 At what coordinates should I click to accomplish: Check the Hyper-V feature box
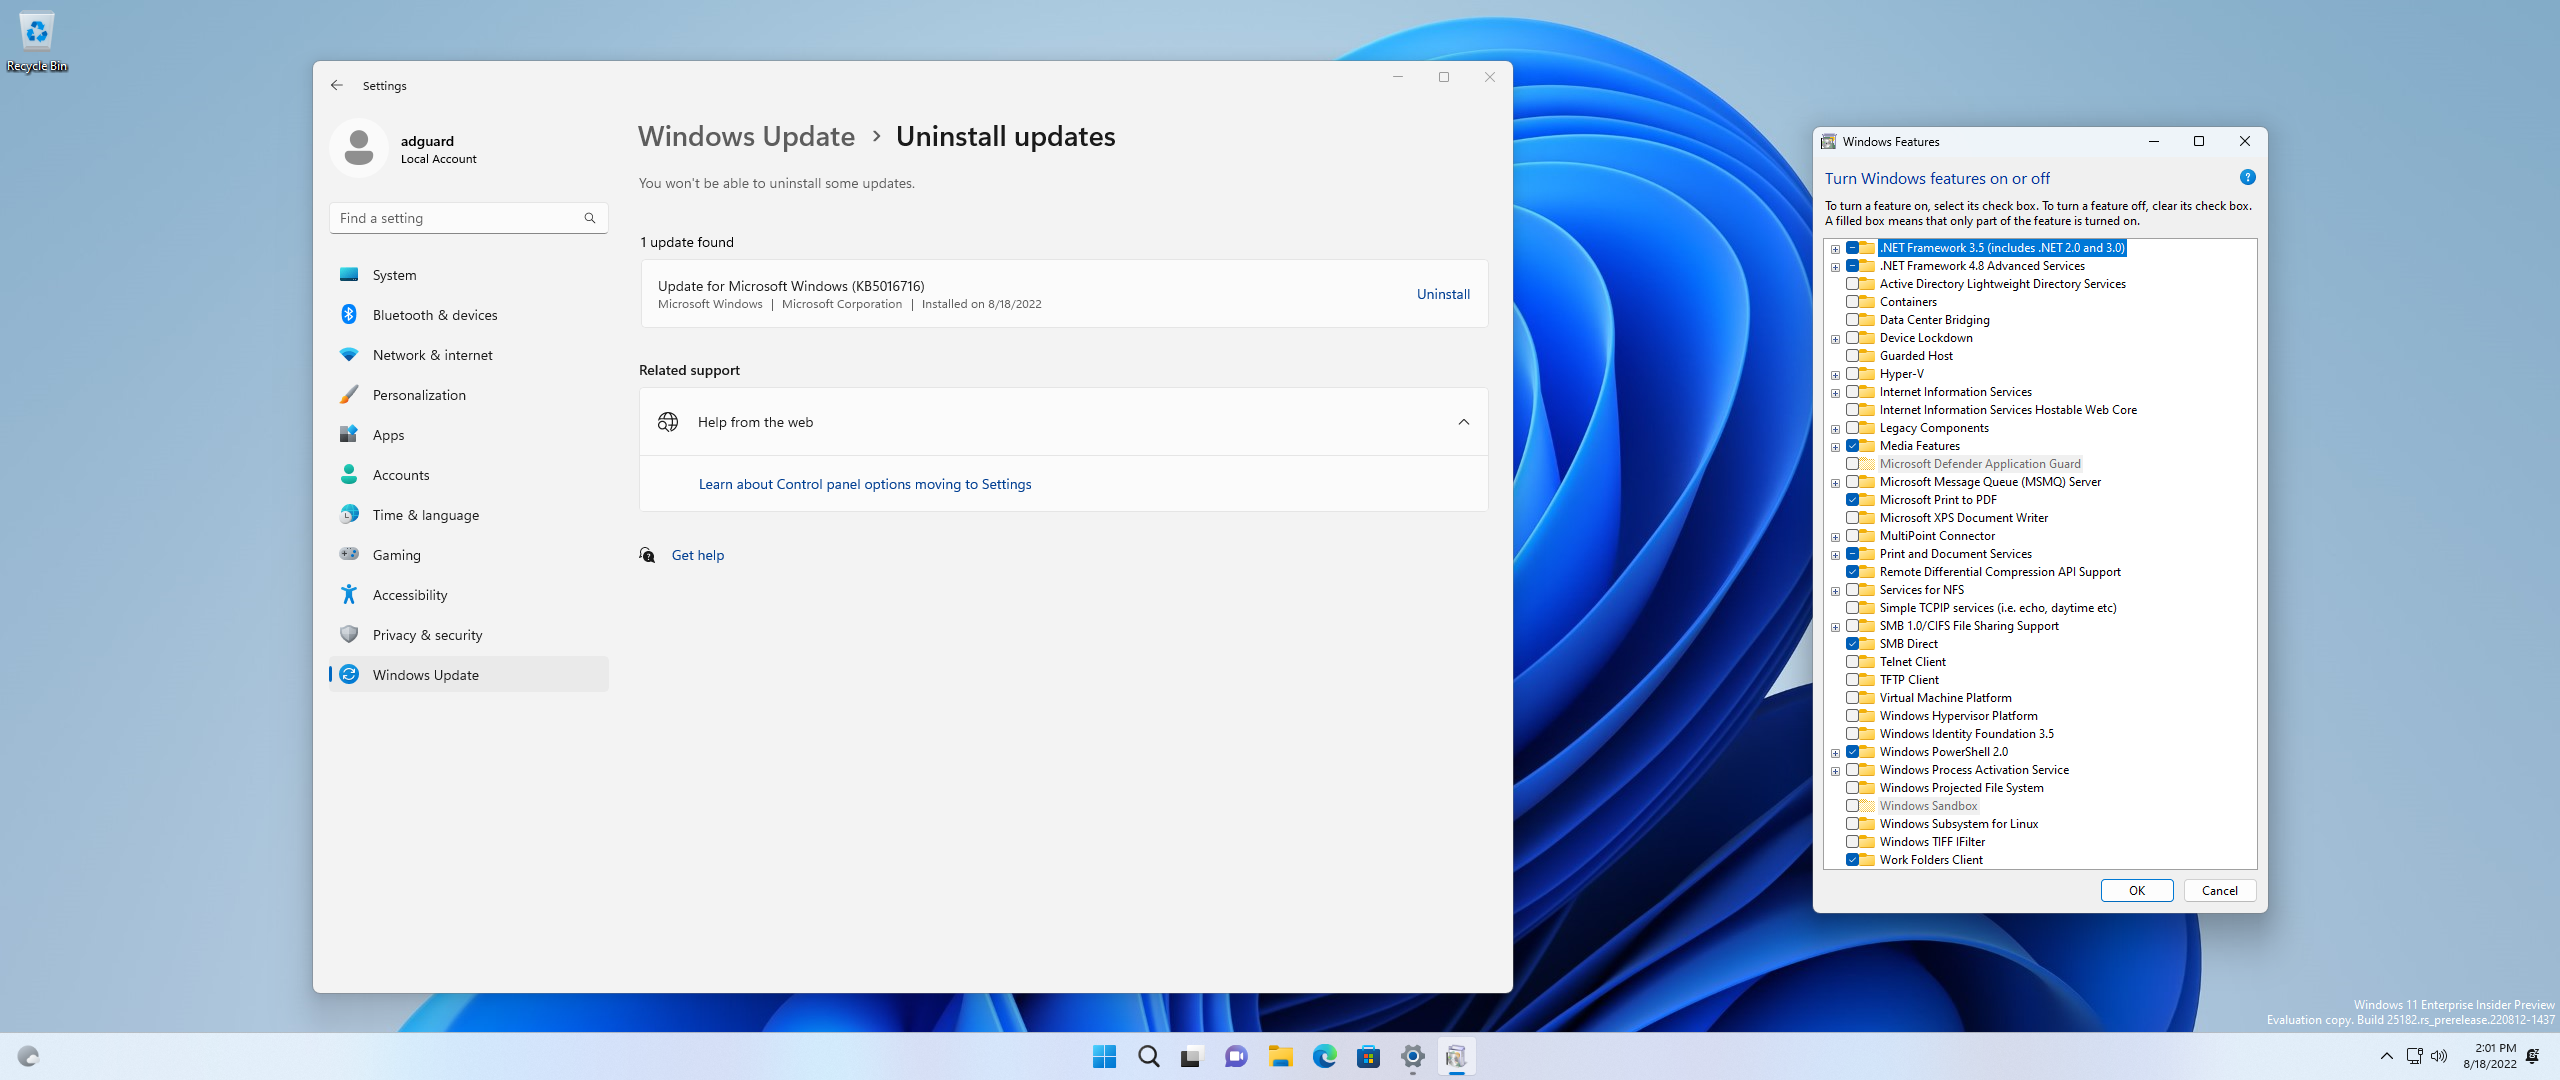point(1853,374)
